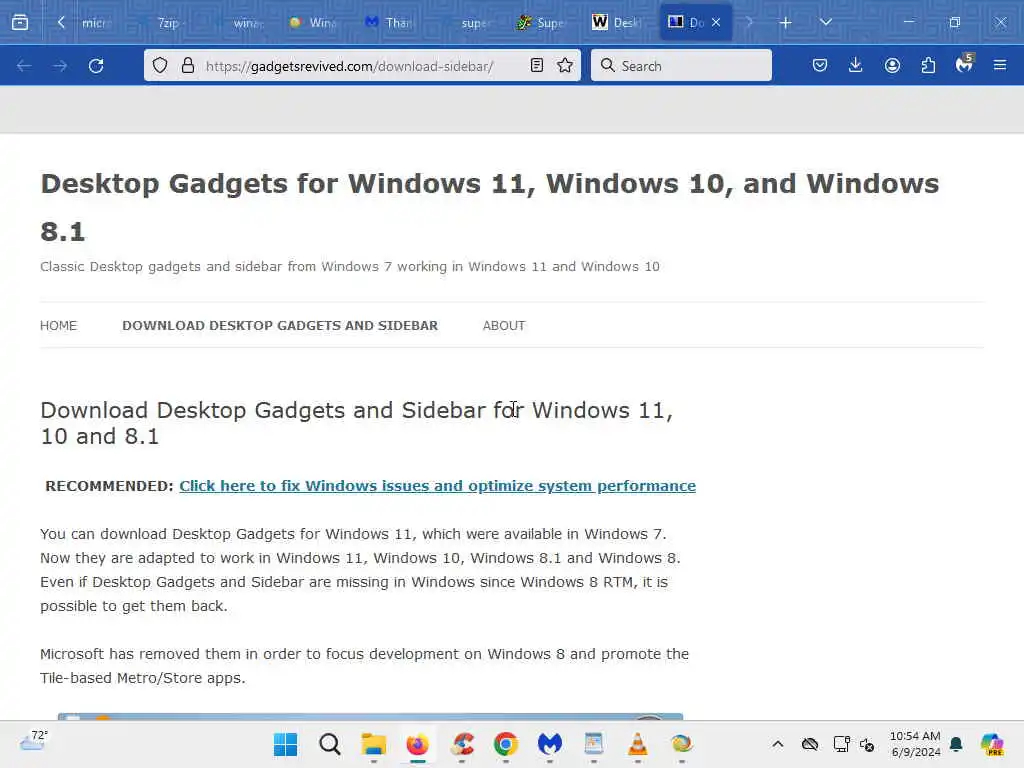
Task: Open the taskbar Search magnifier
Action: click(330, 744)
